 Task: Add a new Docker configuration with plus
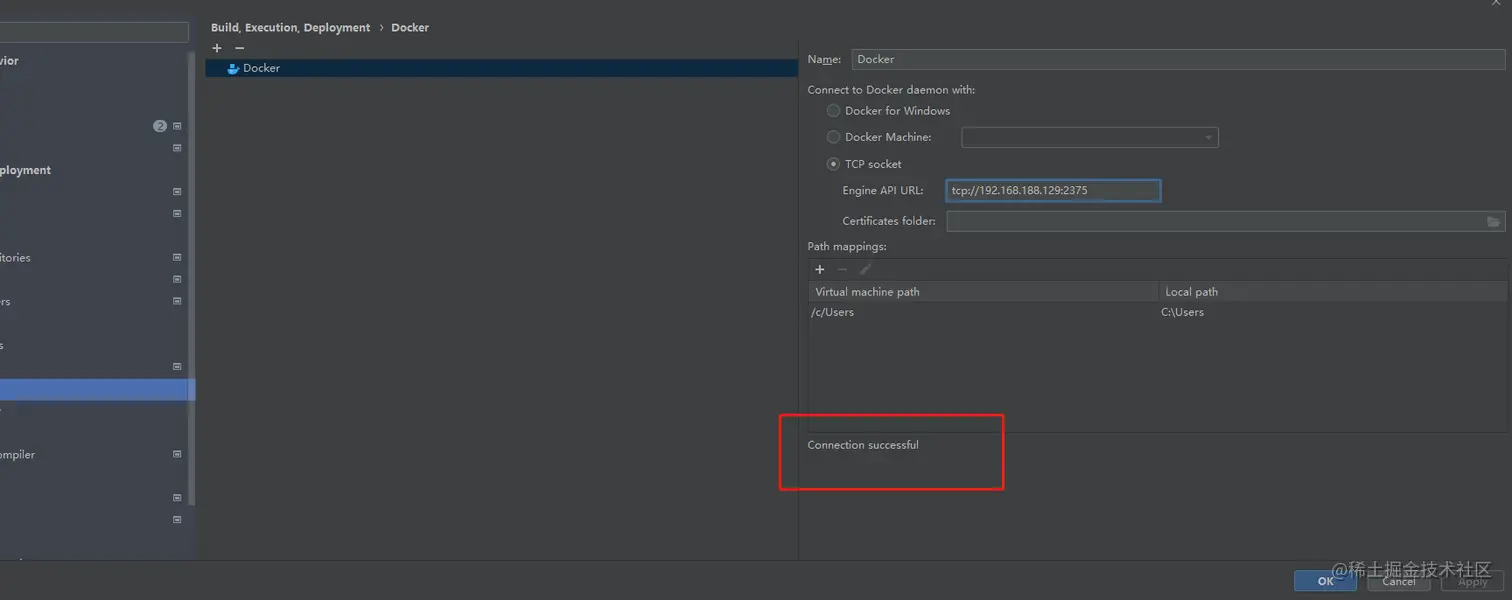(x=217, y=48)
